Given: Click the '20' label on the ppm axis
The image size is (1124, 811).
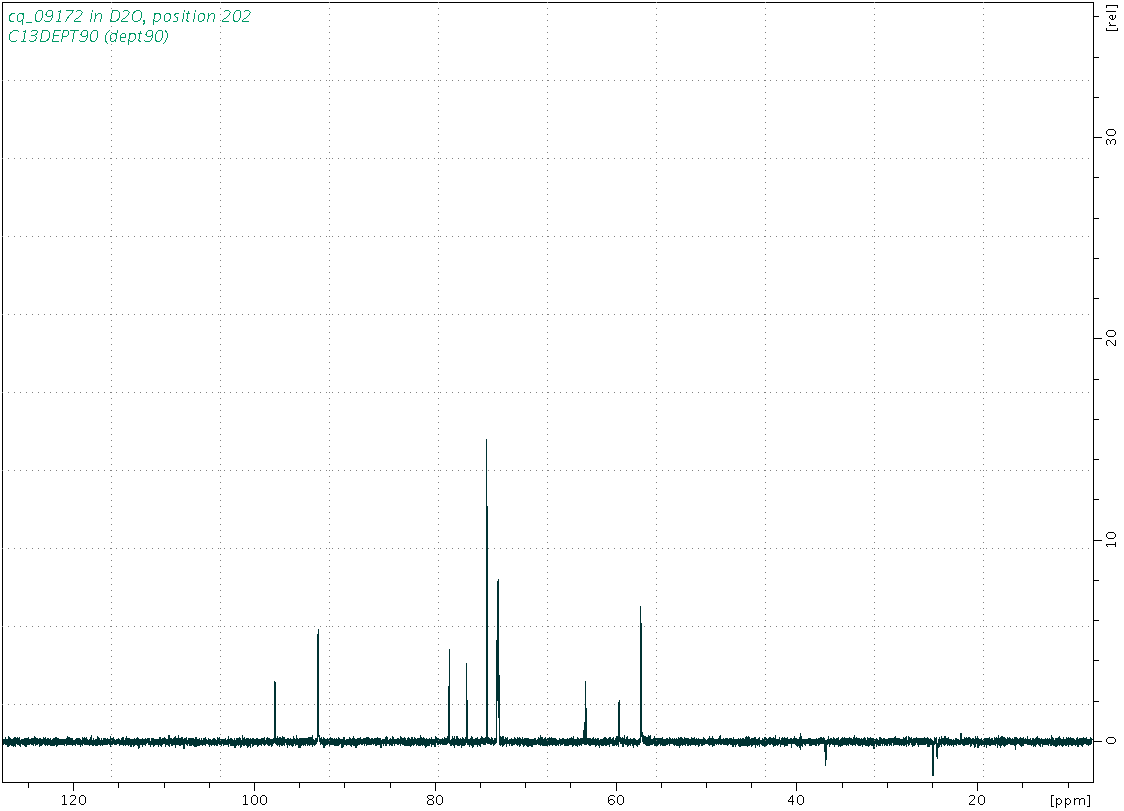Looking at the screenshot, I should [977, 800].
